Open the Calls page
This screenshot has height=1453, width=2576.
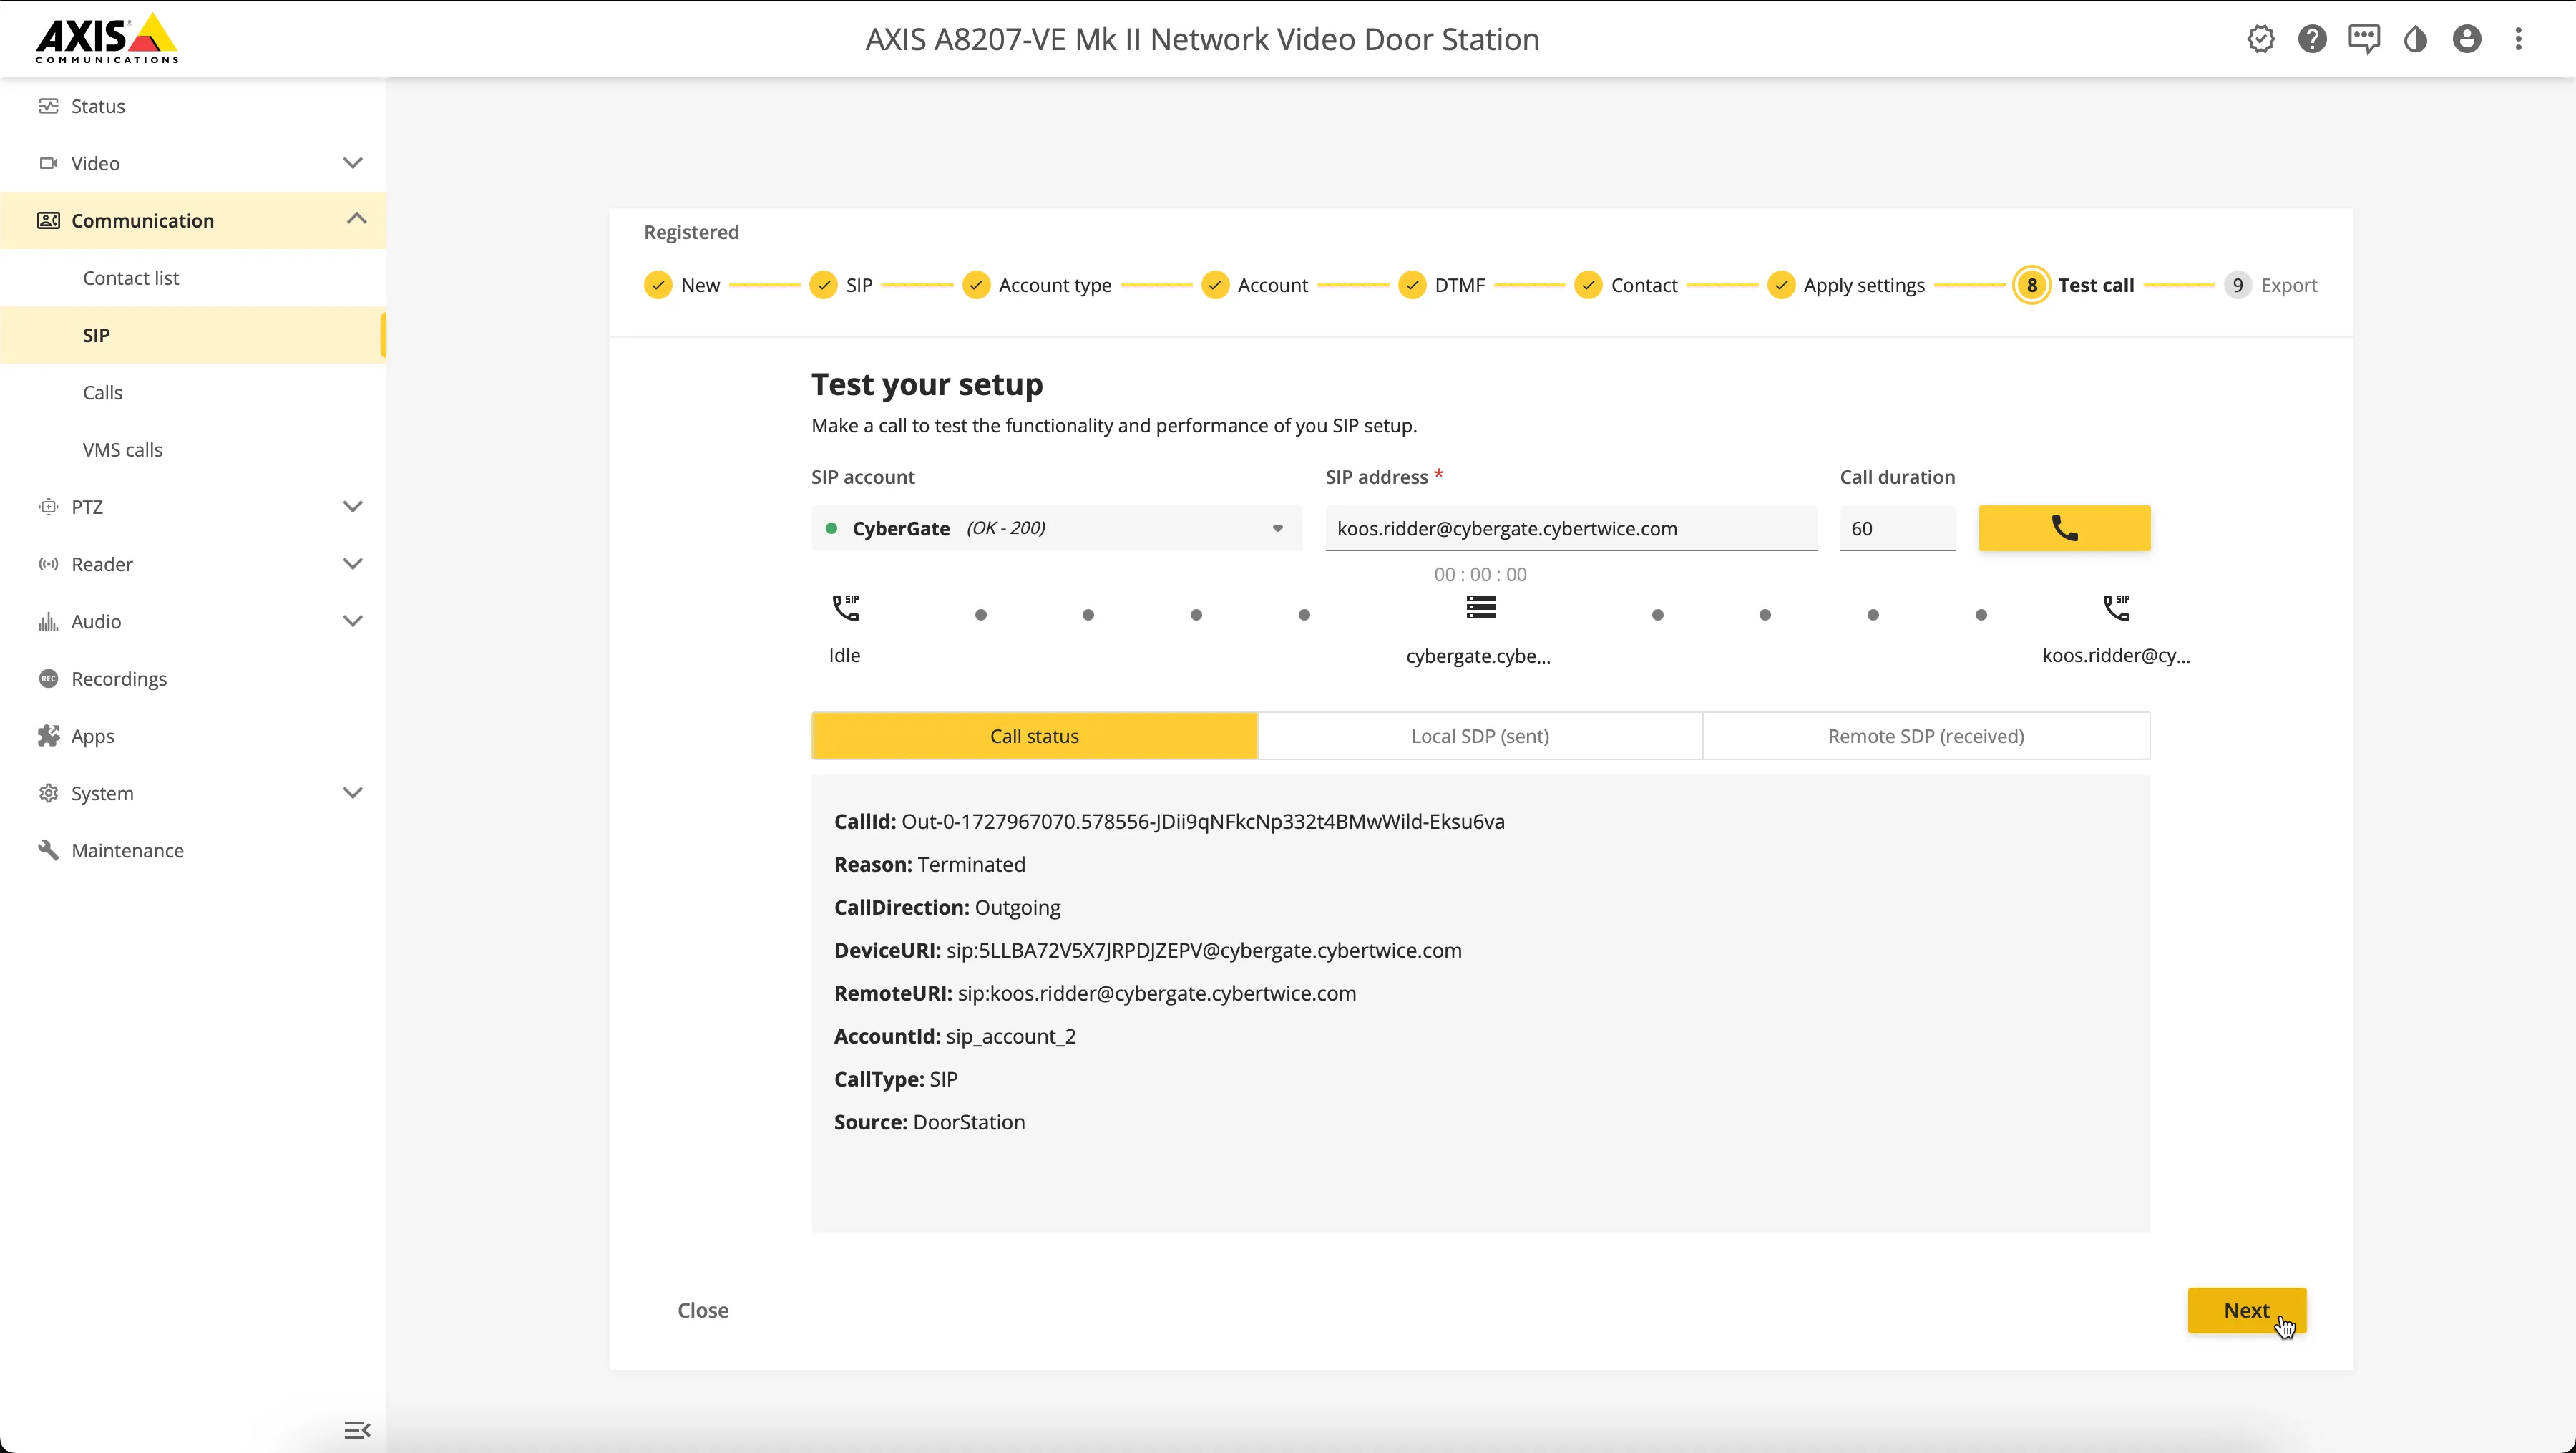coord(193,392)
